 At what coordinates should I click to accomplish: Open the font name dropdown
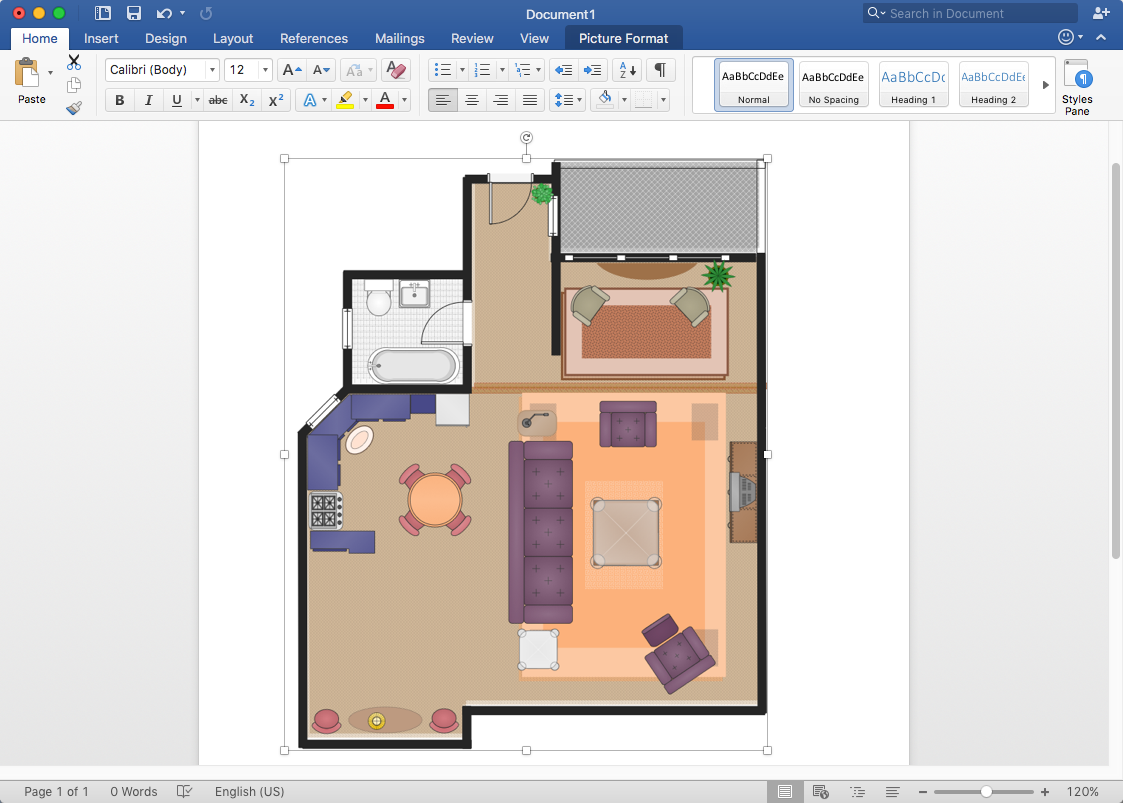(212, 70)
